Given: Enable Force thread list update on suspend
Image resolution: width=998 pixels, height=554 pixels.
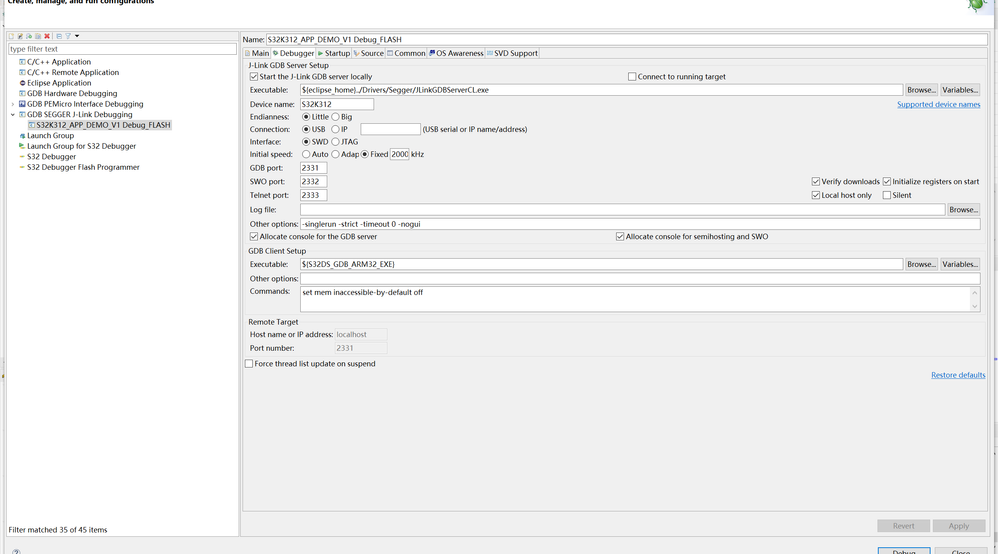Looking at the screenshot, I should pos(249,364).
